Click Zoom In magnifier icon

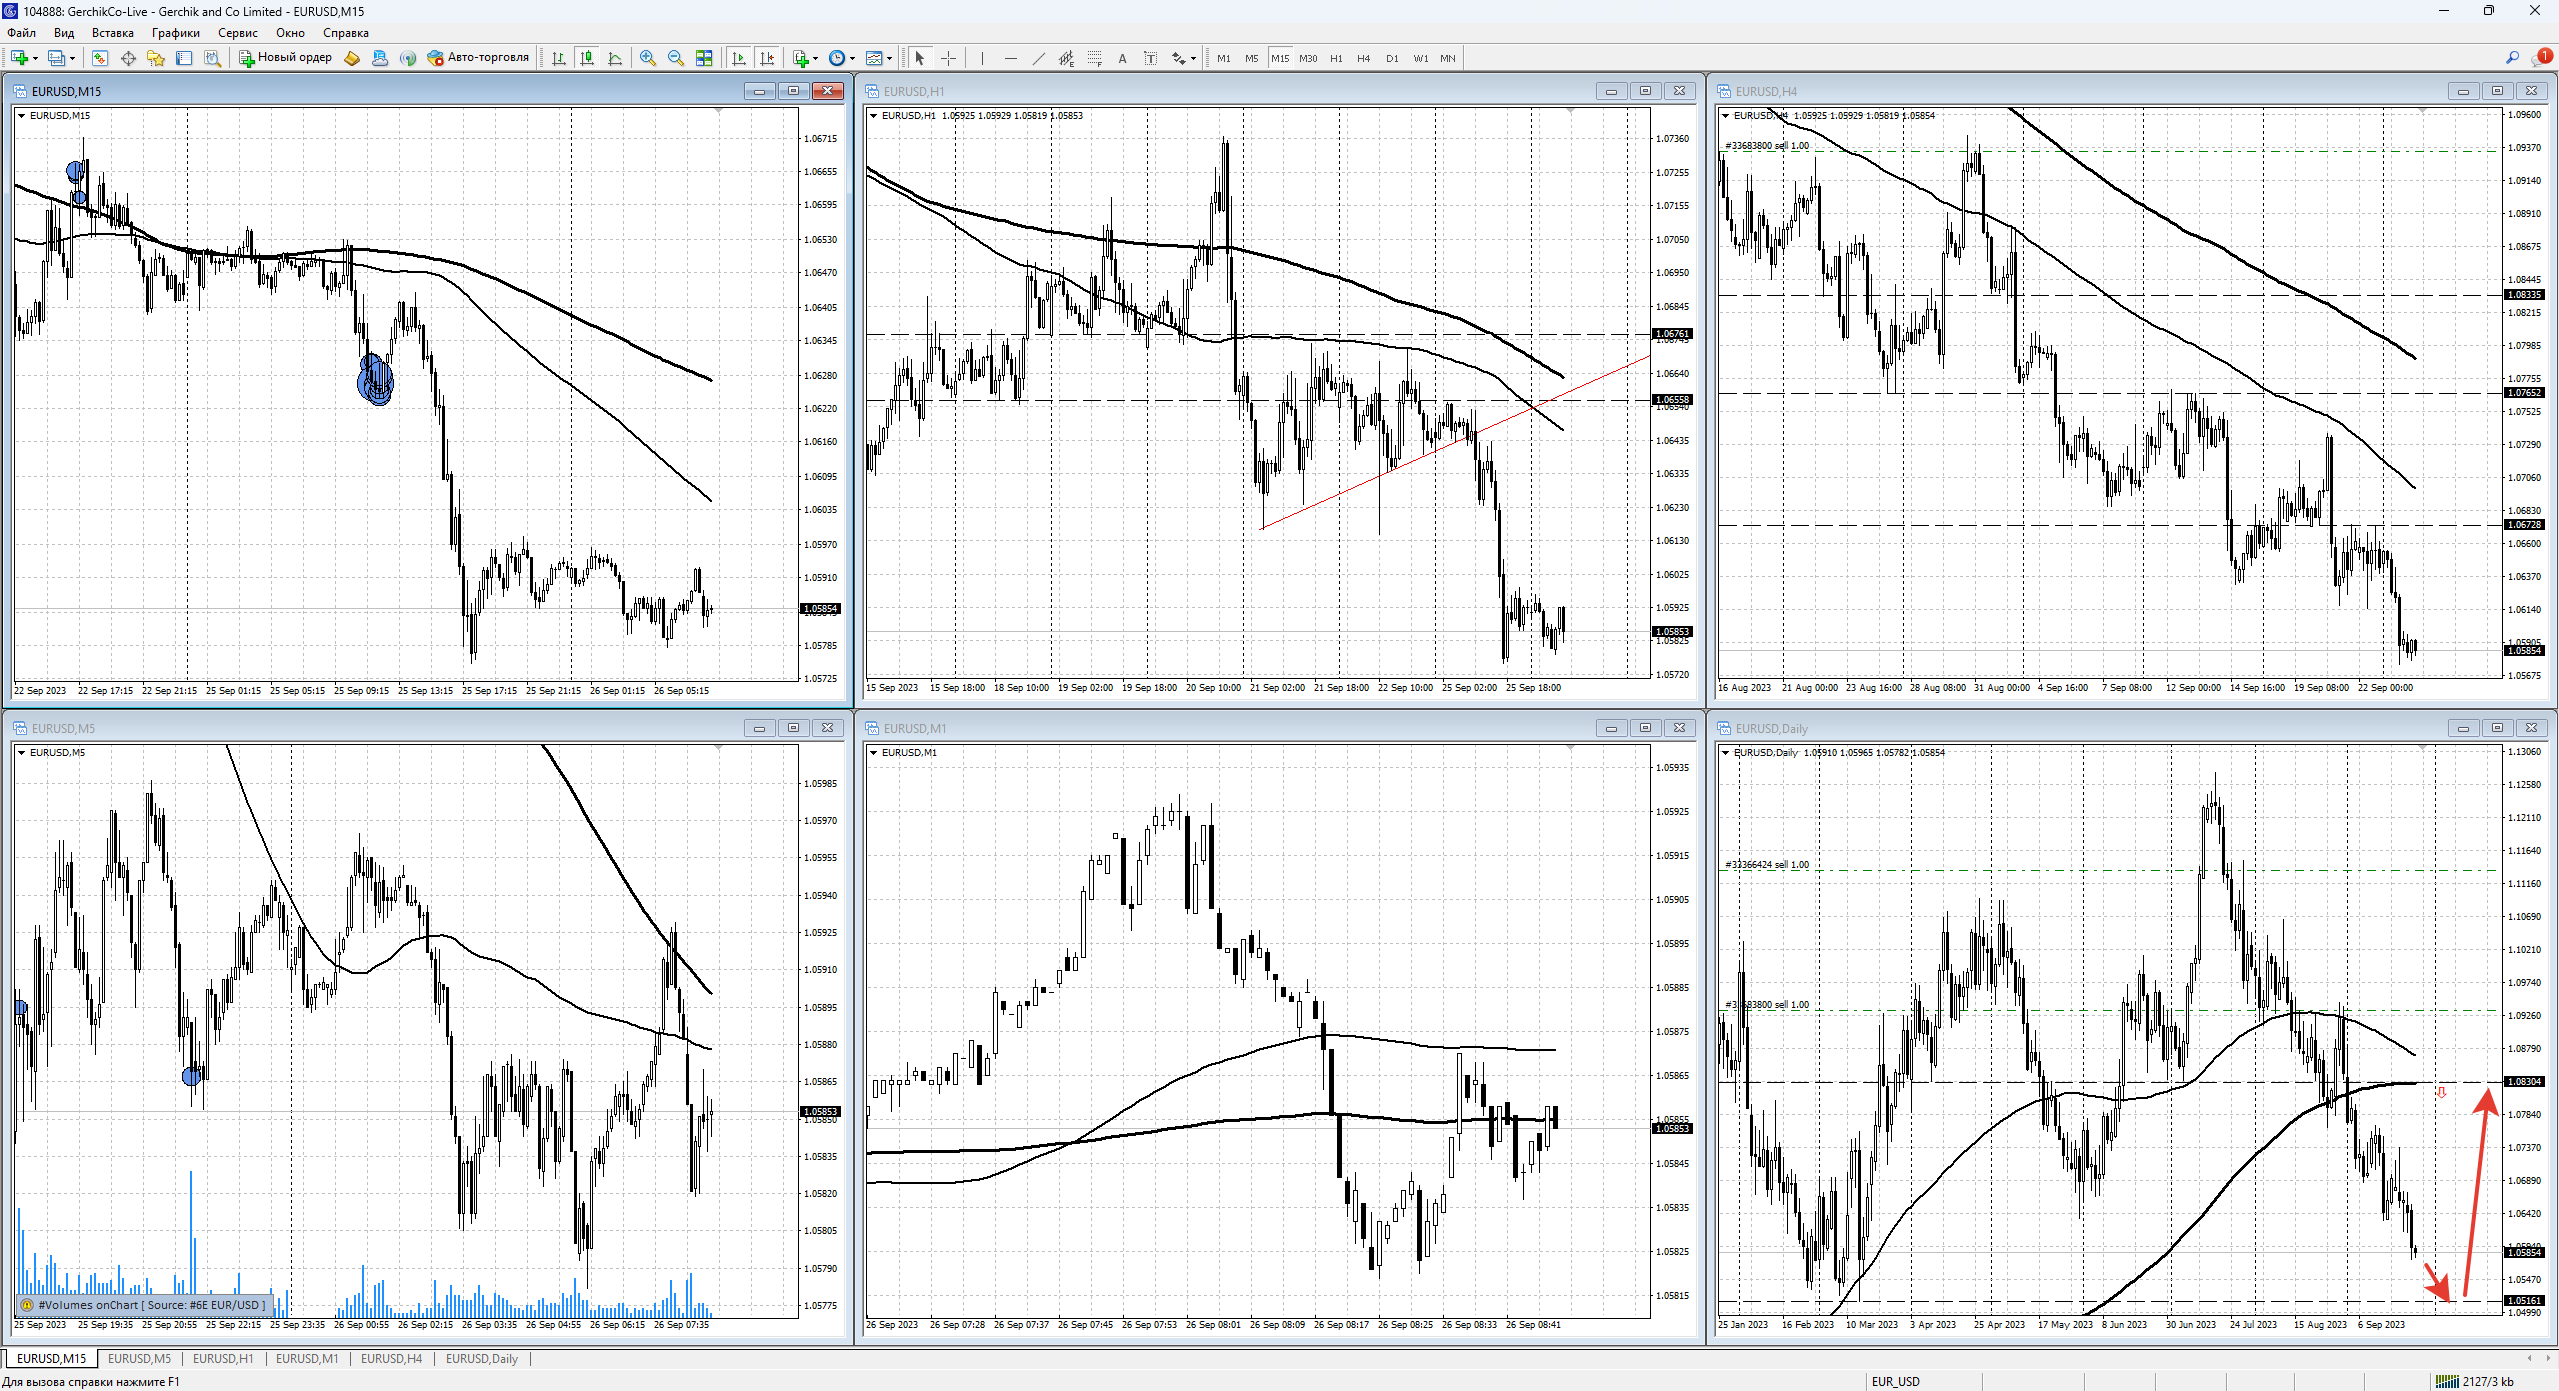point(648,58)
